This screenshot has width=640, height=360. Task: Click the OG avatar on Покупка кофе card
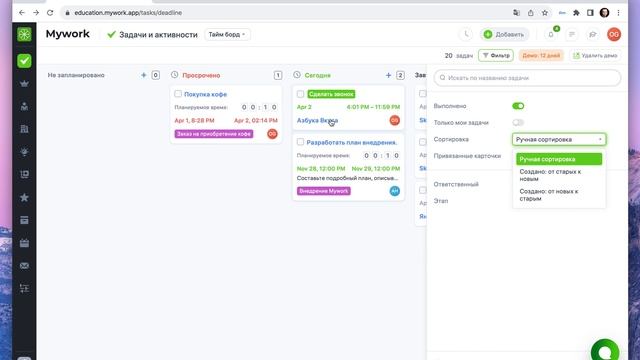click(x=272, y=134)
